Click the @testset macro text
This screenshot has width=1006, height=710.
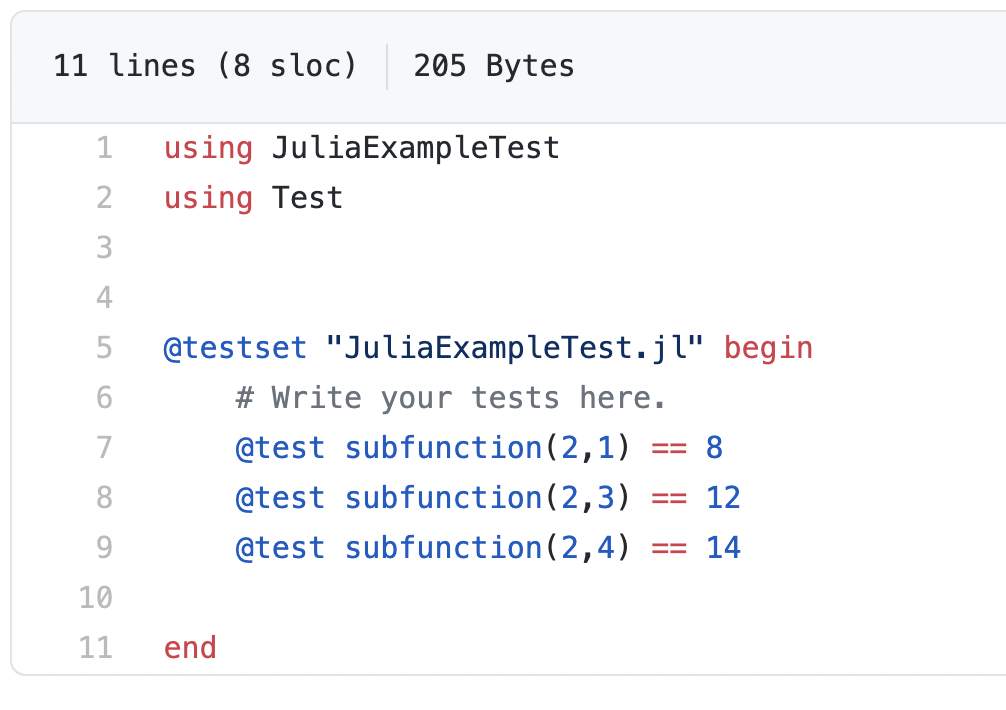pyautogui.click(x=235, y=348)
